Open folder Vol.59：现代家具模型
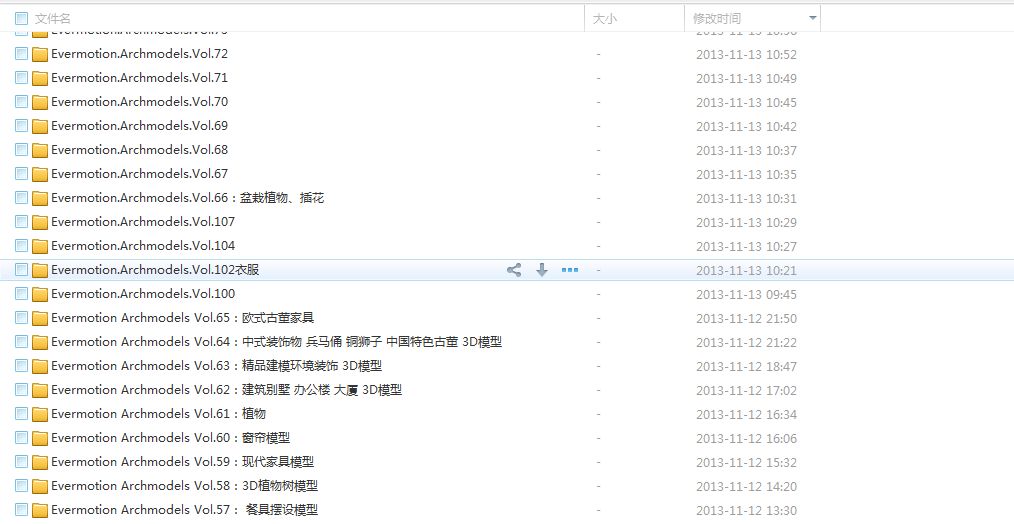1014x524 pixels. tap(183, 461)
